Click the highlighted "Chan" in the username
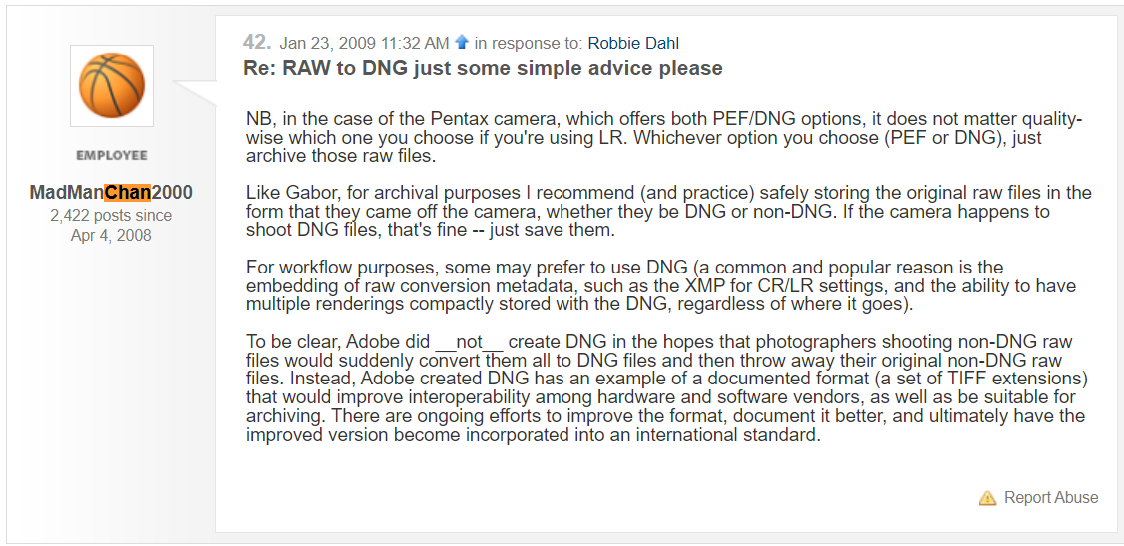1124x546 pixels. [127, 193]
